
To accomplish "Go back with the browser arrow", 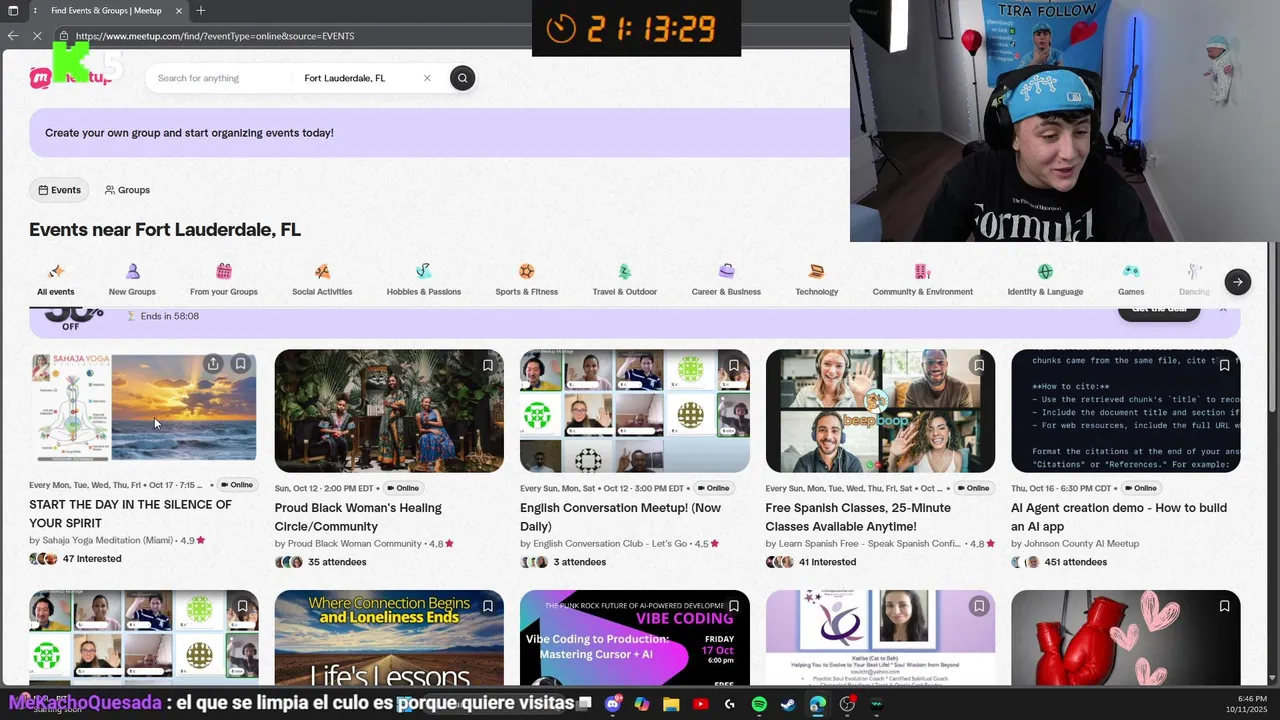I will coord(13,36).
